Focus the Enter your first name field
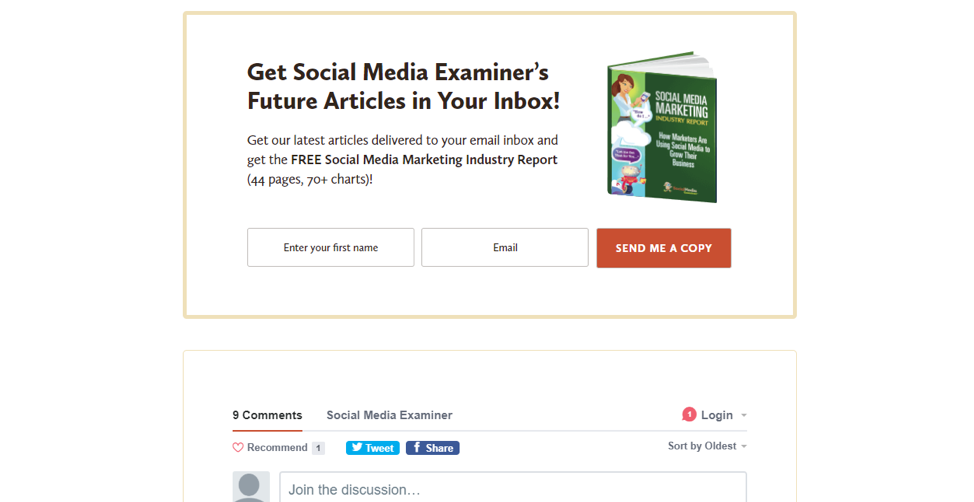 pos(330,248)
